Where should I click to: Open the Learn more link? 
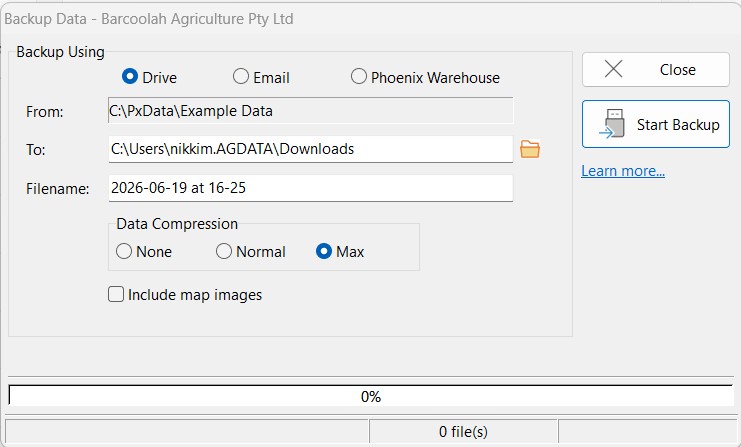click(x=623, y=171)
